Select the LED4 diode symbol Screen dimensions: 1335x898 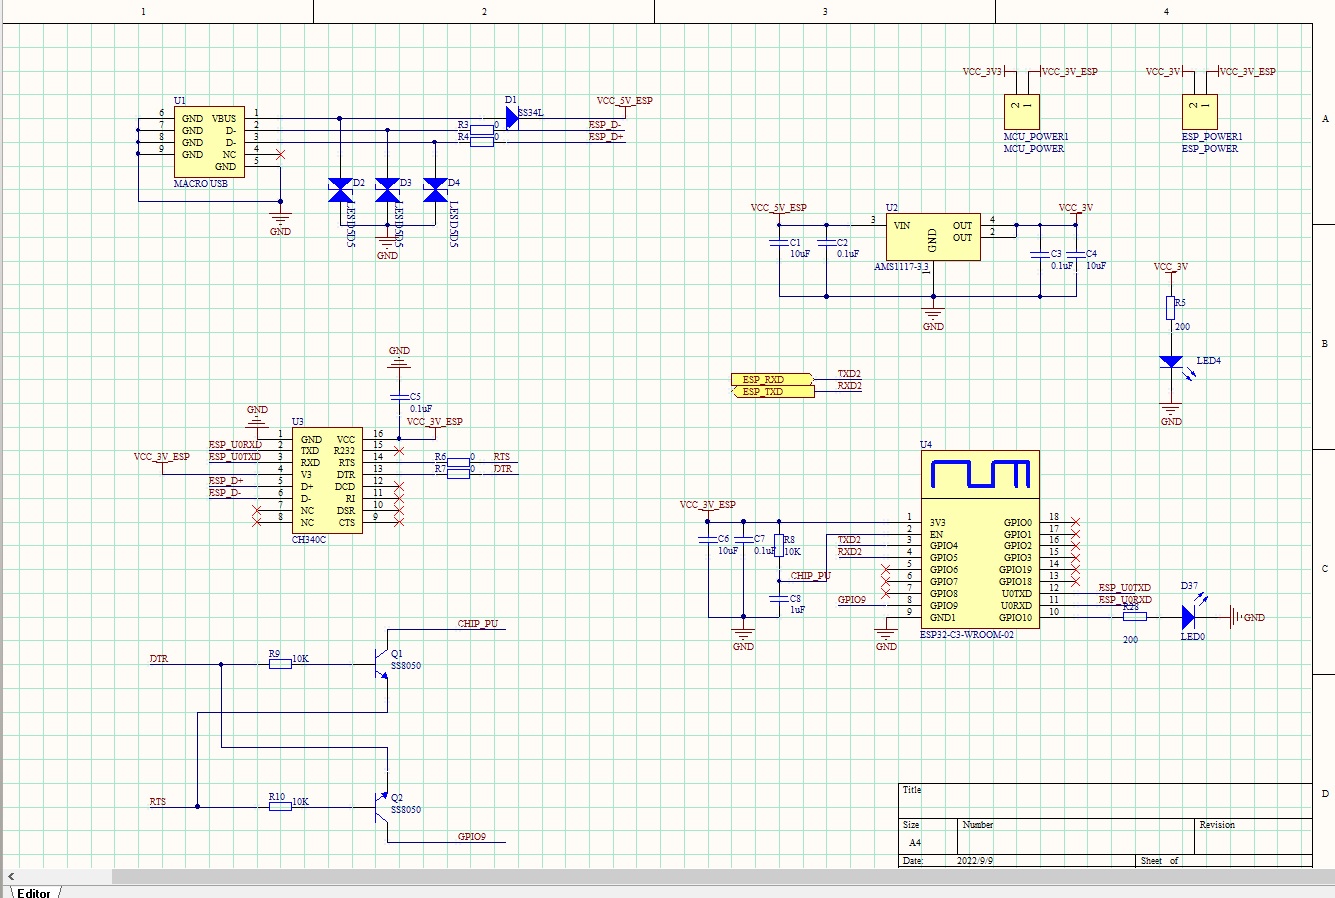coord(1171,362)
